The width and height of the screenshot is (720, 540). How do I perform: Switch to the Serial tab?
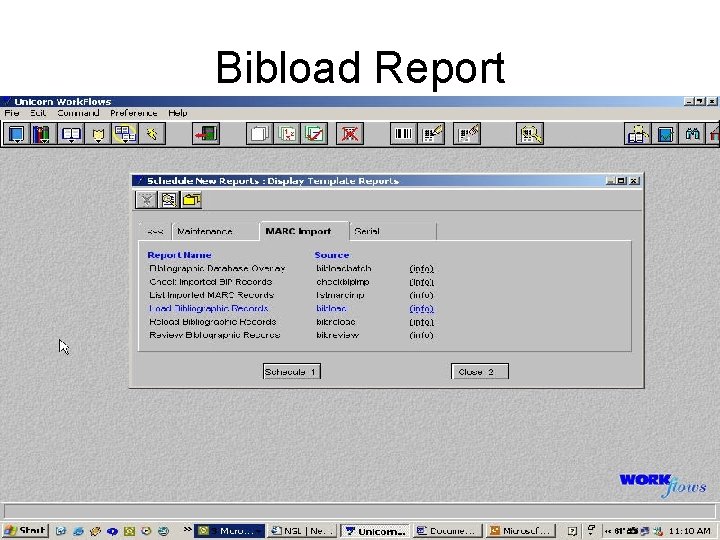point(393,231)
